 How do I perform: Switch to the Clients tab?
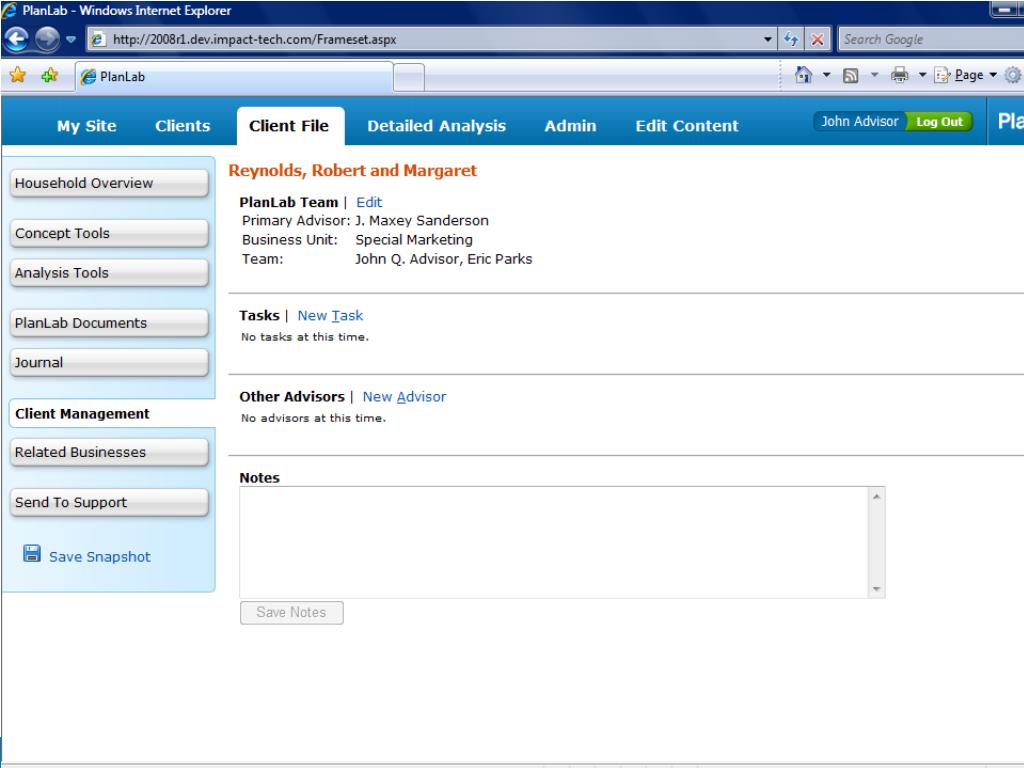click(182, 125)
